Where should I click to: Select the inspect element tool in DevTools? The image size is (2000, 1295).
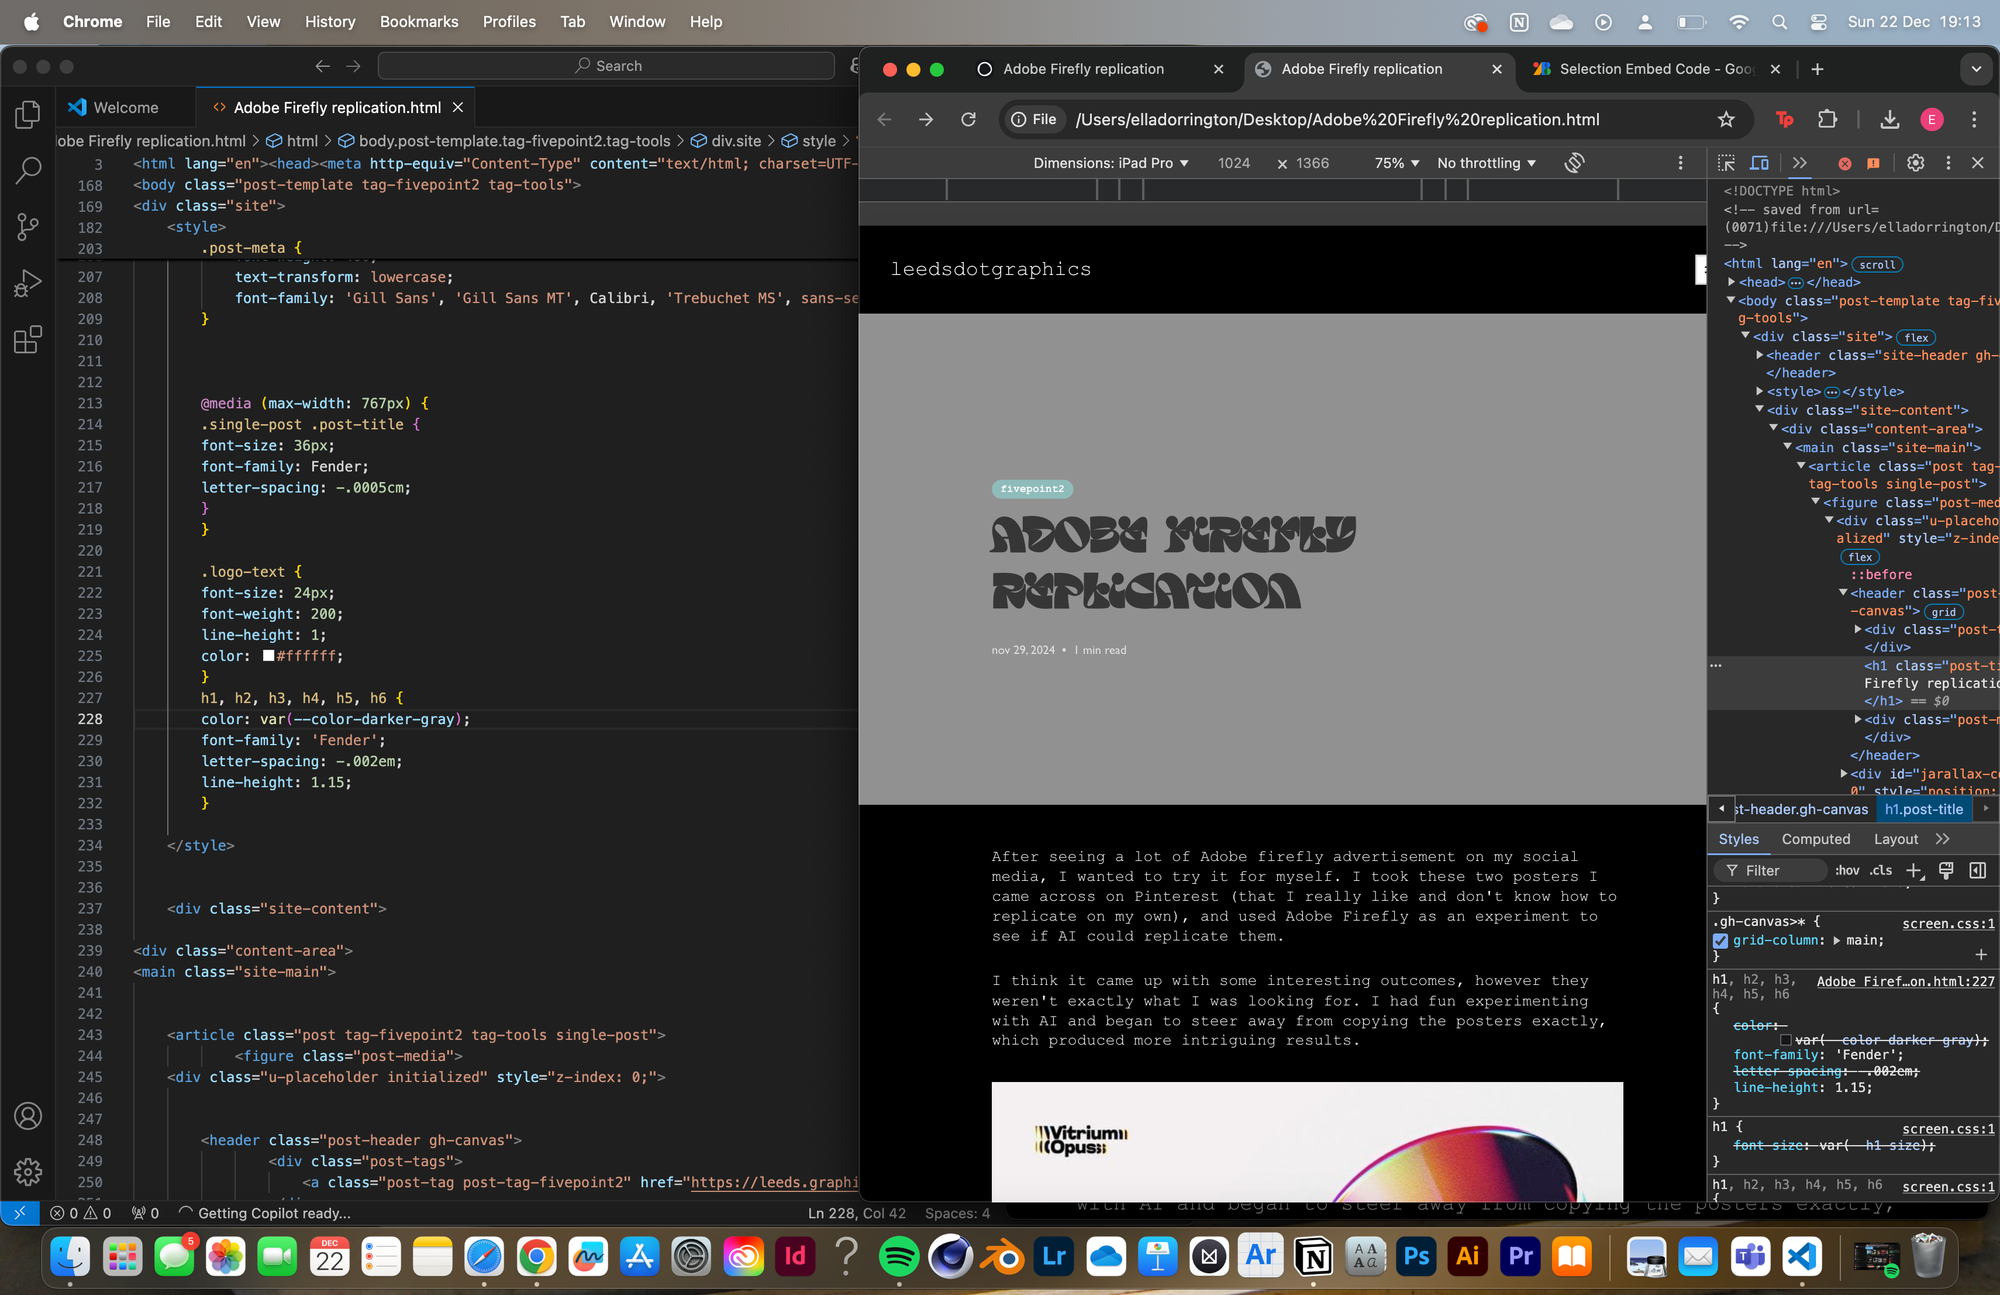(x=1726, y=163)
